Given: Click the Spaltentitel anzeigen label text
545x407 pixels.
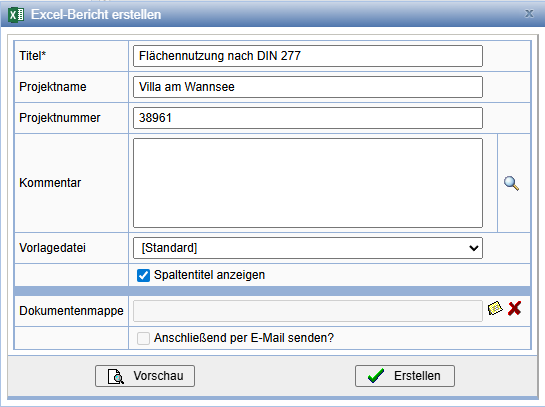Looking at the screenshot, I should point(209,275).
